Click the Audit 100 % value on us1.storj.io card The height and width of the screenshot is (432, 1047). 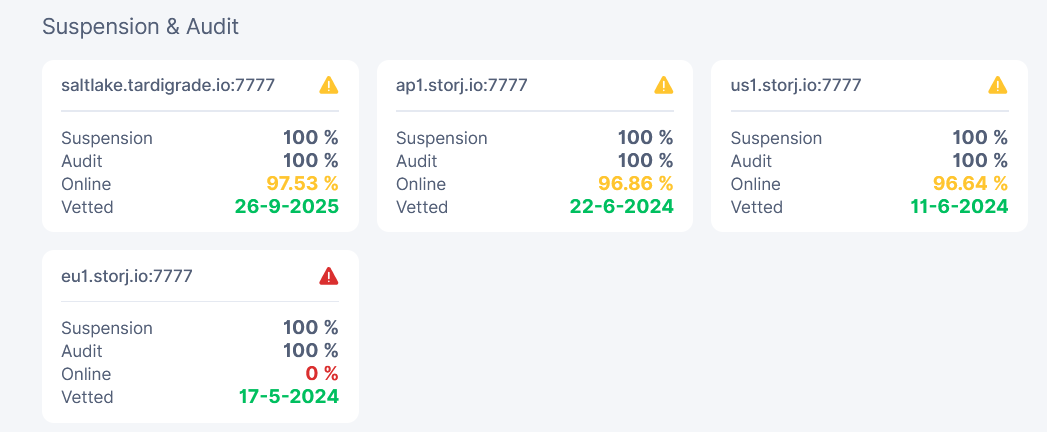[980, 161]
